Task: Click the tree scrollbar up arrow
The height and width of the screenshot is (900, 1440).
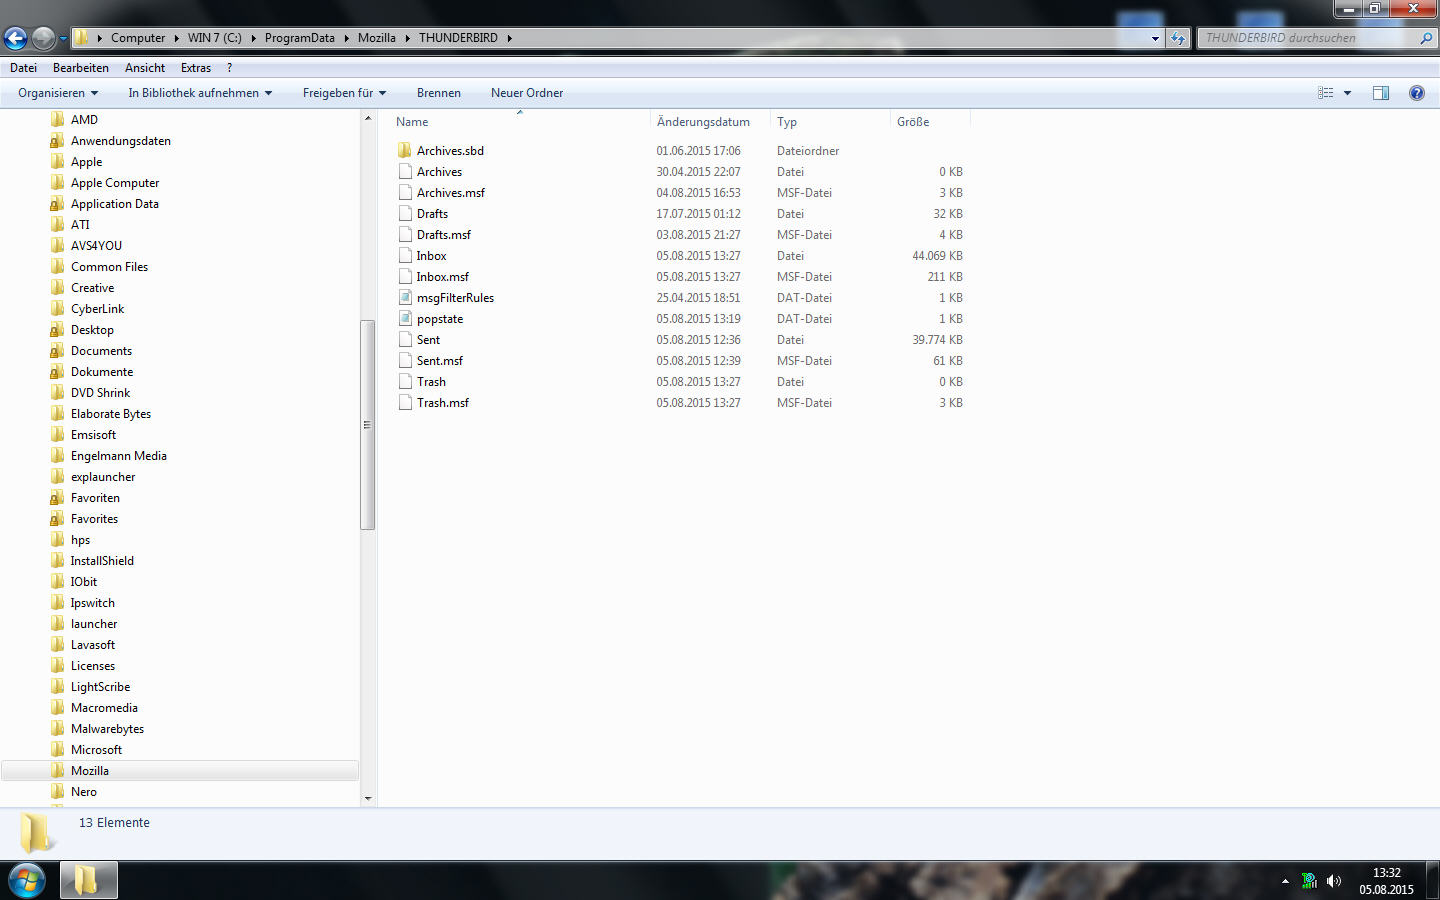Action: tap(367, 118)
